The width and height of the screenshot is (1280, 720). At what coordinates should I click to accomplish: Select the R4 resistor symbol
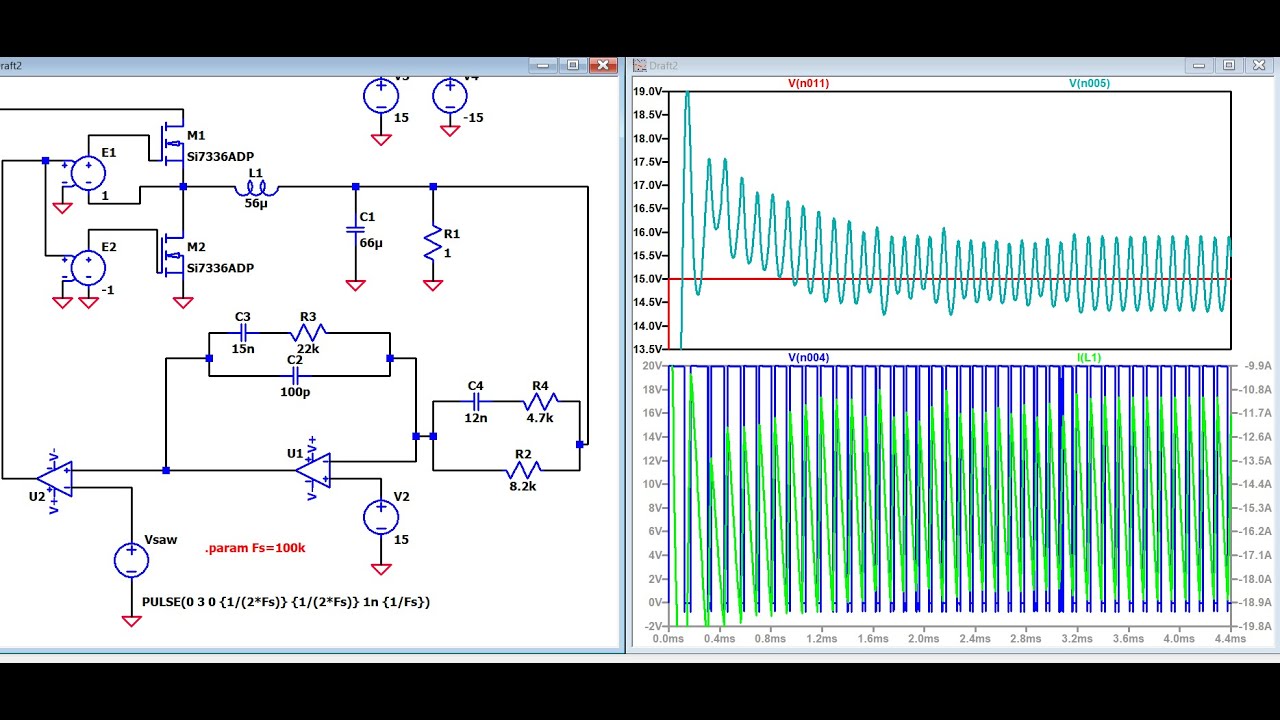tap(540, 402)
